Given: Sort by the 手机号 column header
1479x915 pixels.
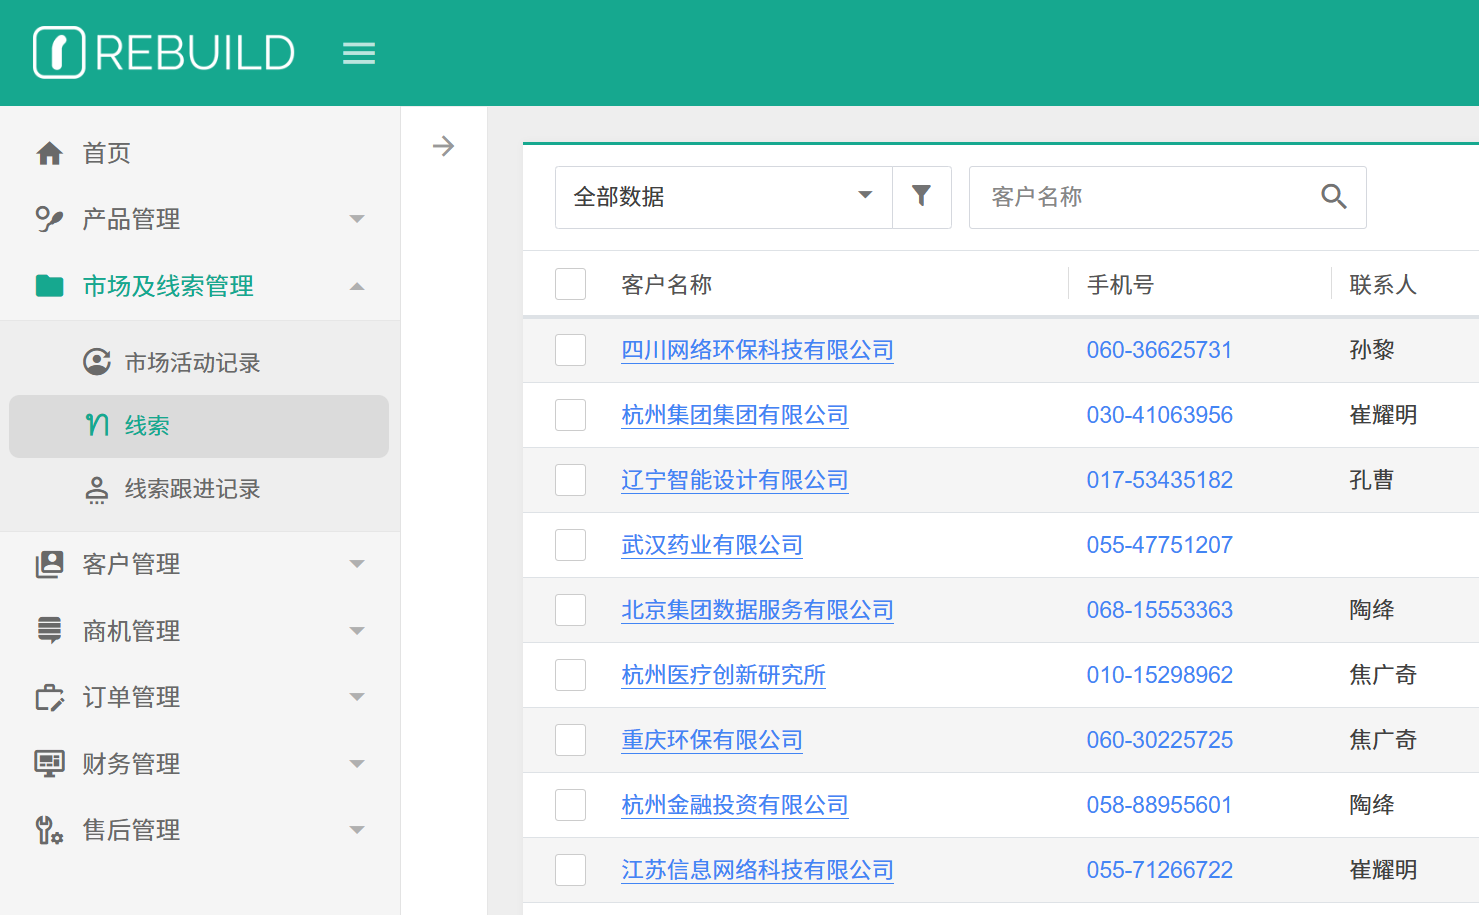Looking at the screenshot, I should [x=1120, y=285].
